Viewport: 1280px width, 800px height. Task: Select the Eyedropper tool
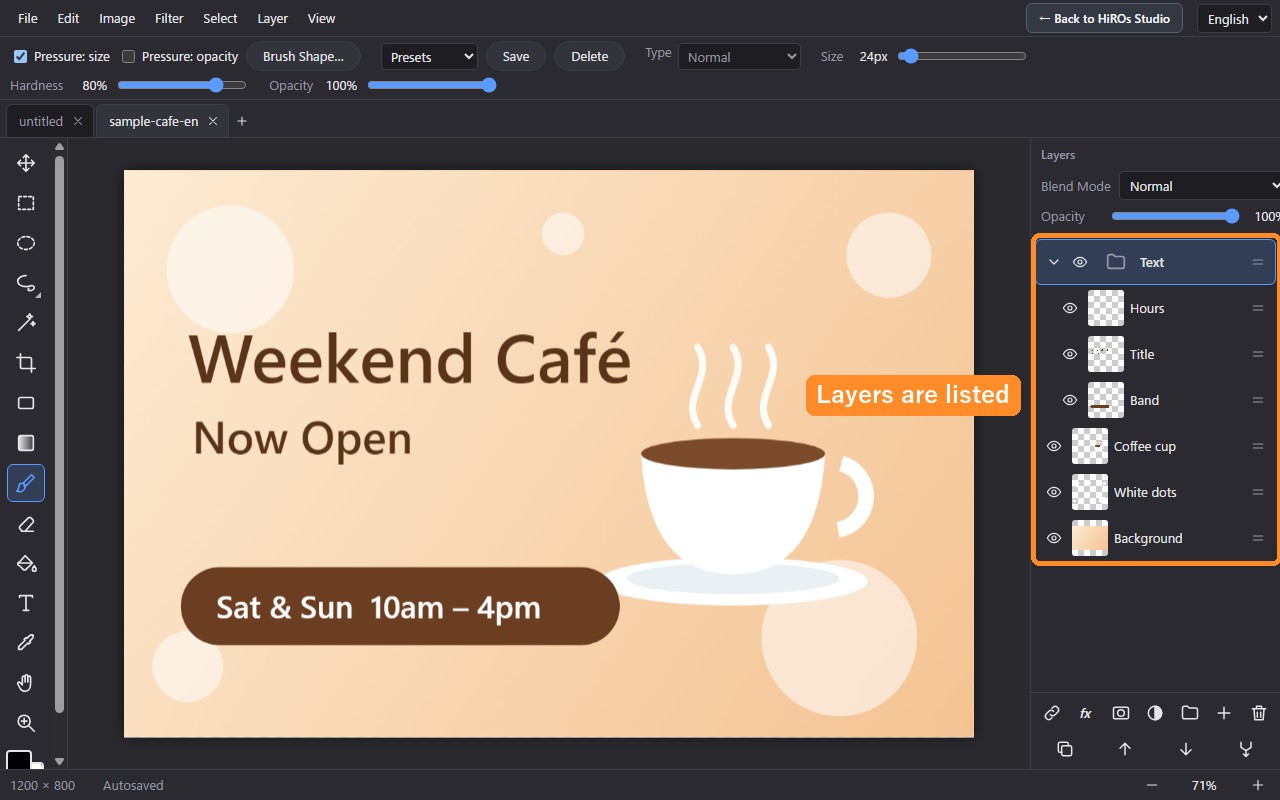(26, 643)
